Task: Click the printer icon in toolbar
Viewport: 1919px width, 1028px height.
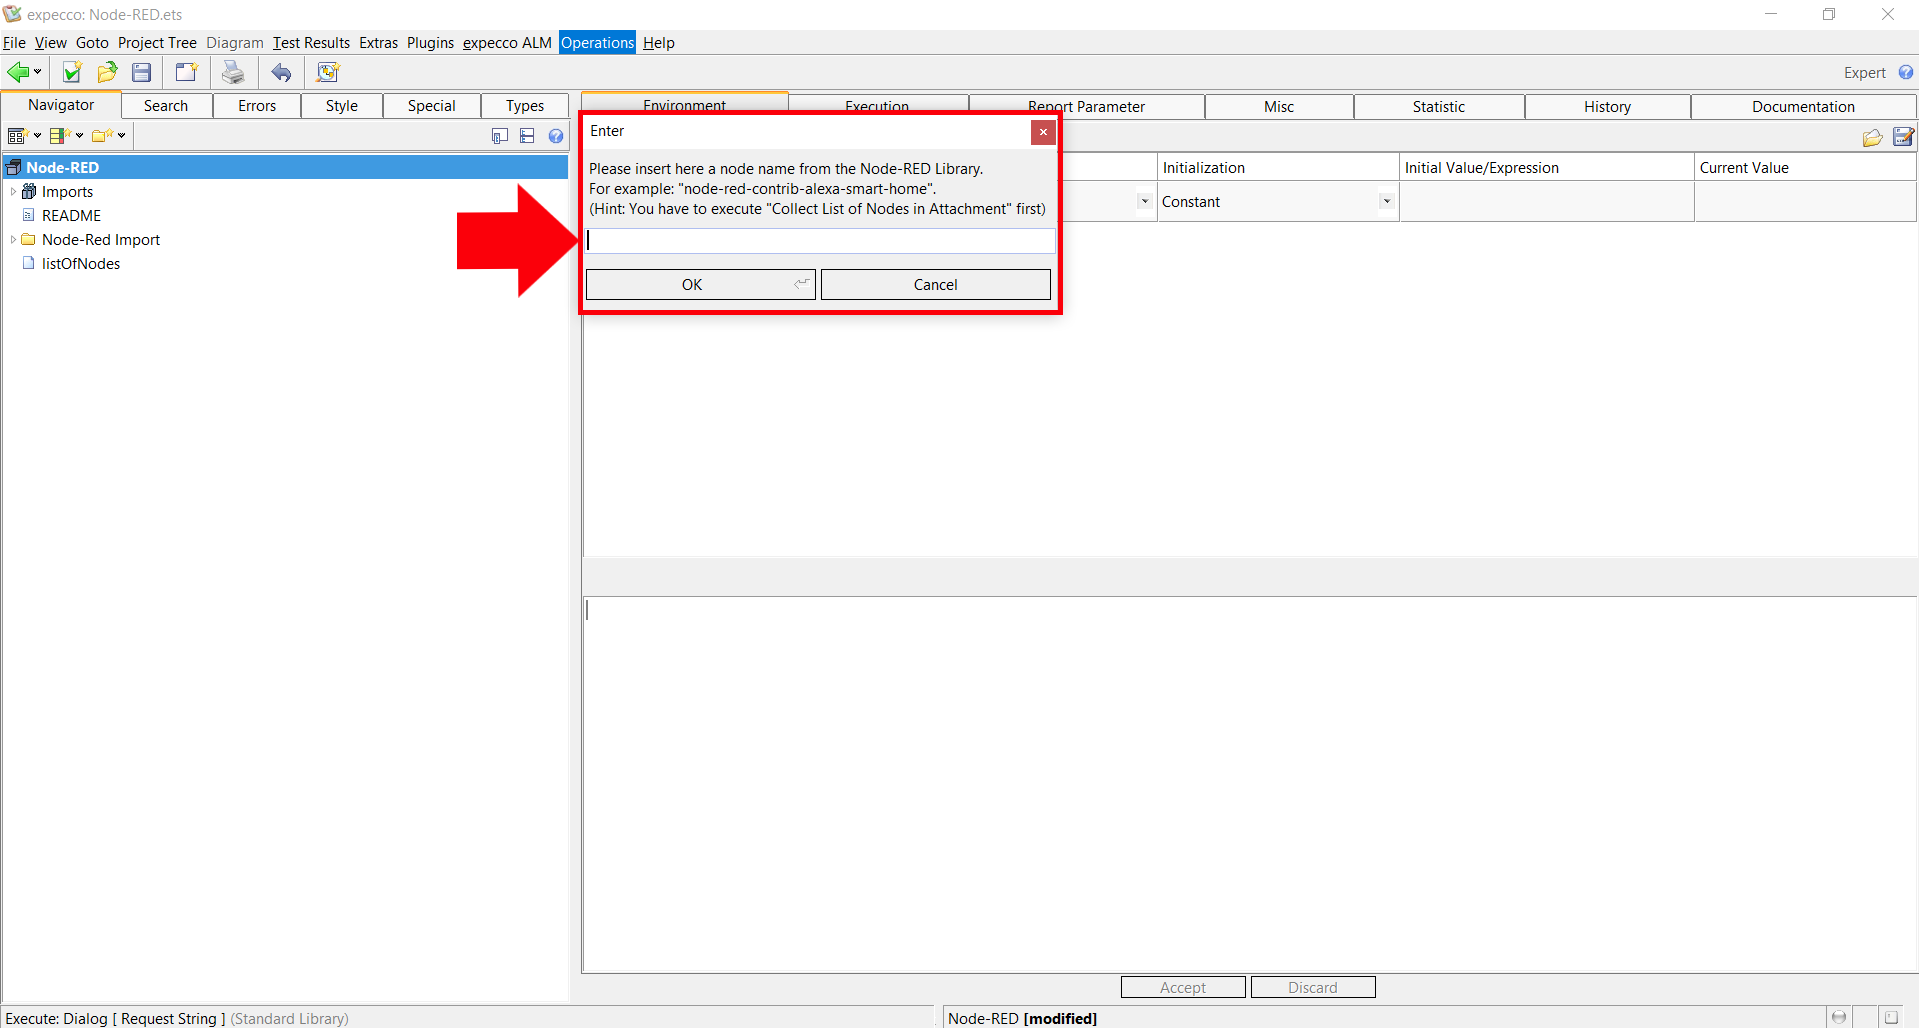Action: tap(233, 72)
